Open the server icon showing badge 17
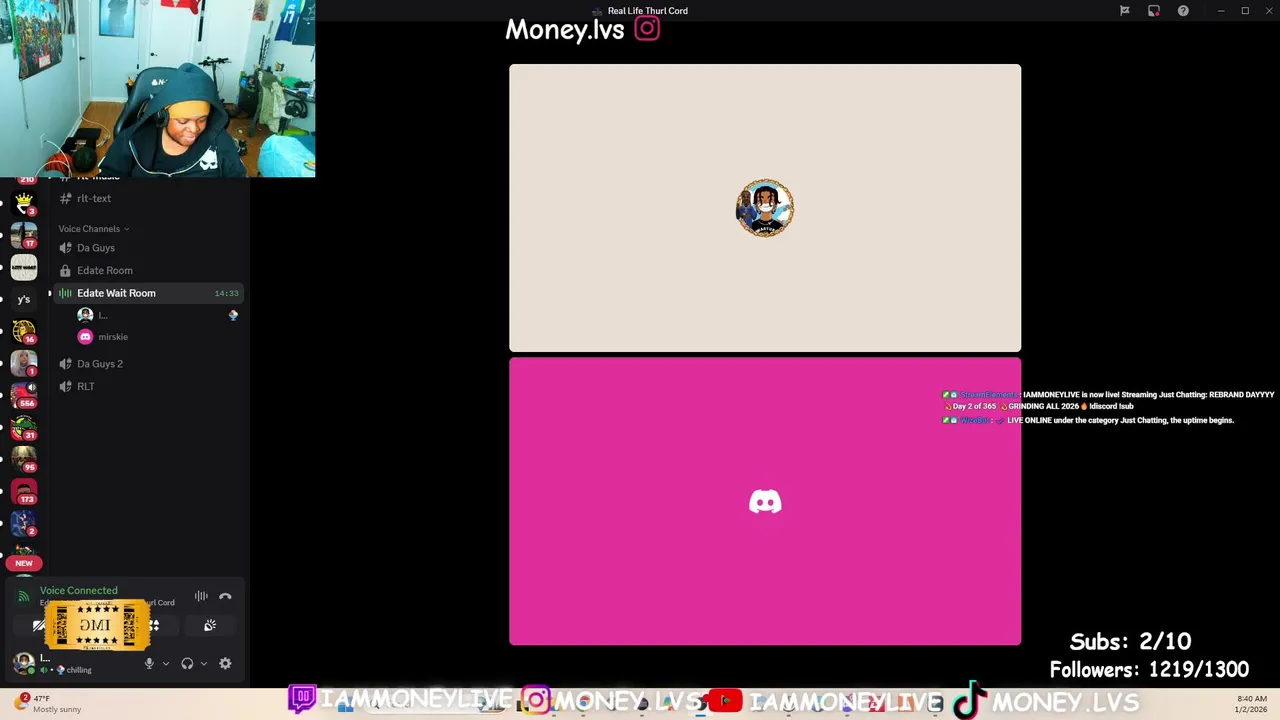This screenshot has height=720, width=1280. point(24,235)
